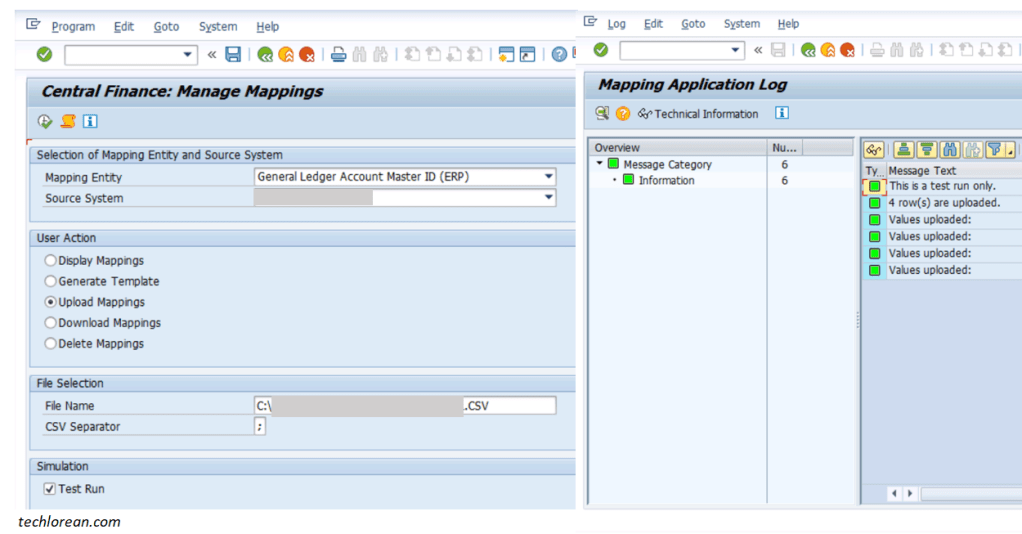Open System menu in Manage Mappings window
This screenshot has height=534, width=1022.
pos(218,27)
